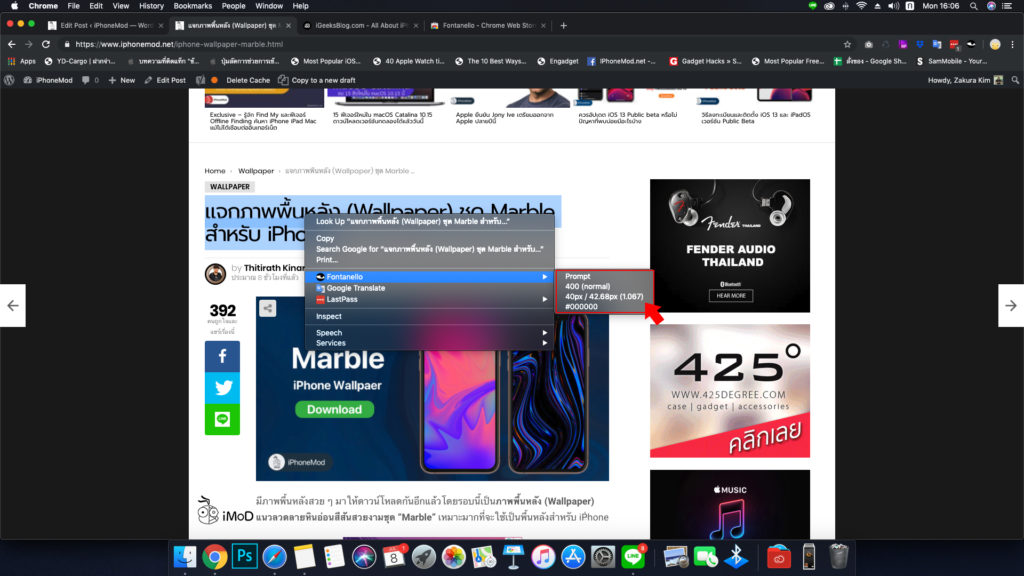
Task: Toggle the bookmark star in the address bar
Action: click(x=848, y=44)
